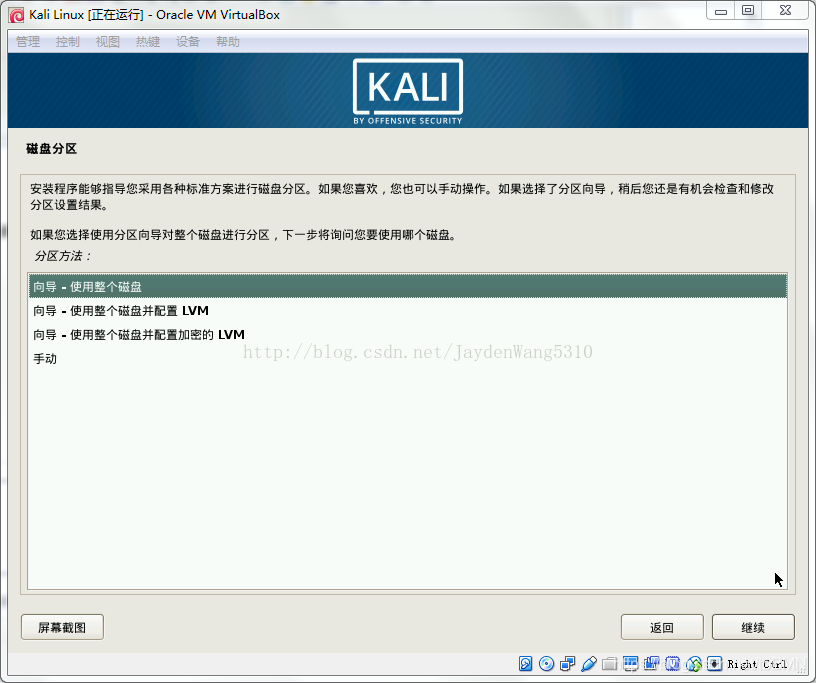Click the network adapters status icon
The image size is (816, 683).
[568, 664]
